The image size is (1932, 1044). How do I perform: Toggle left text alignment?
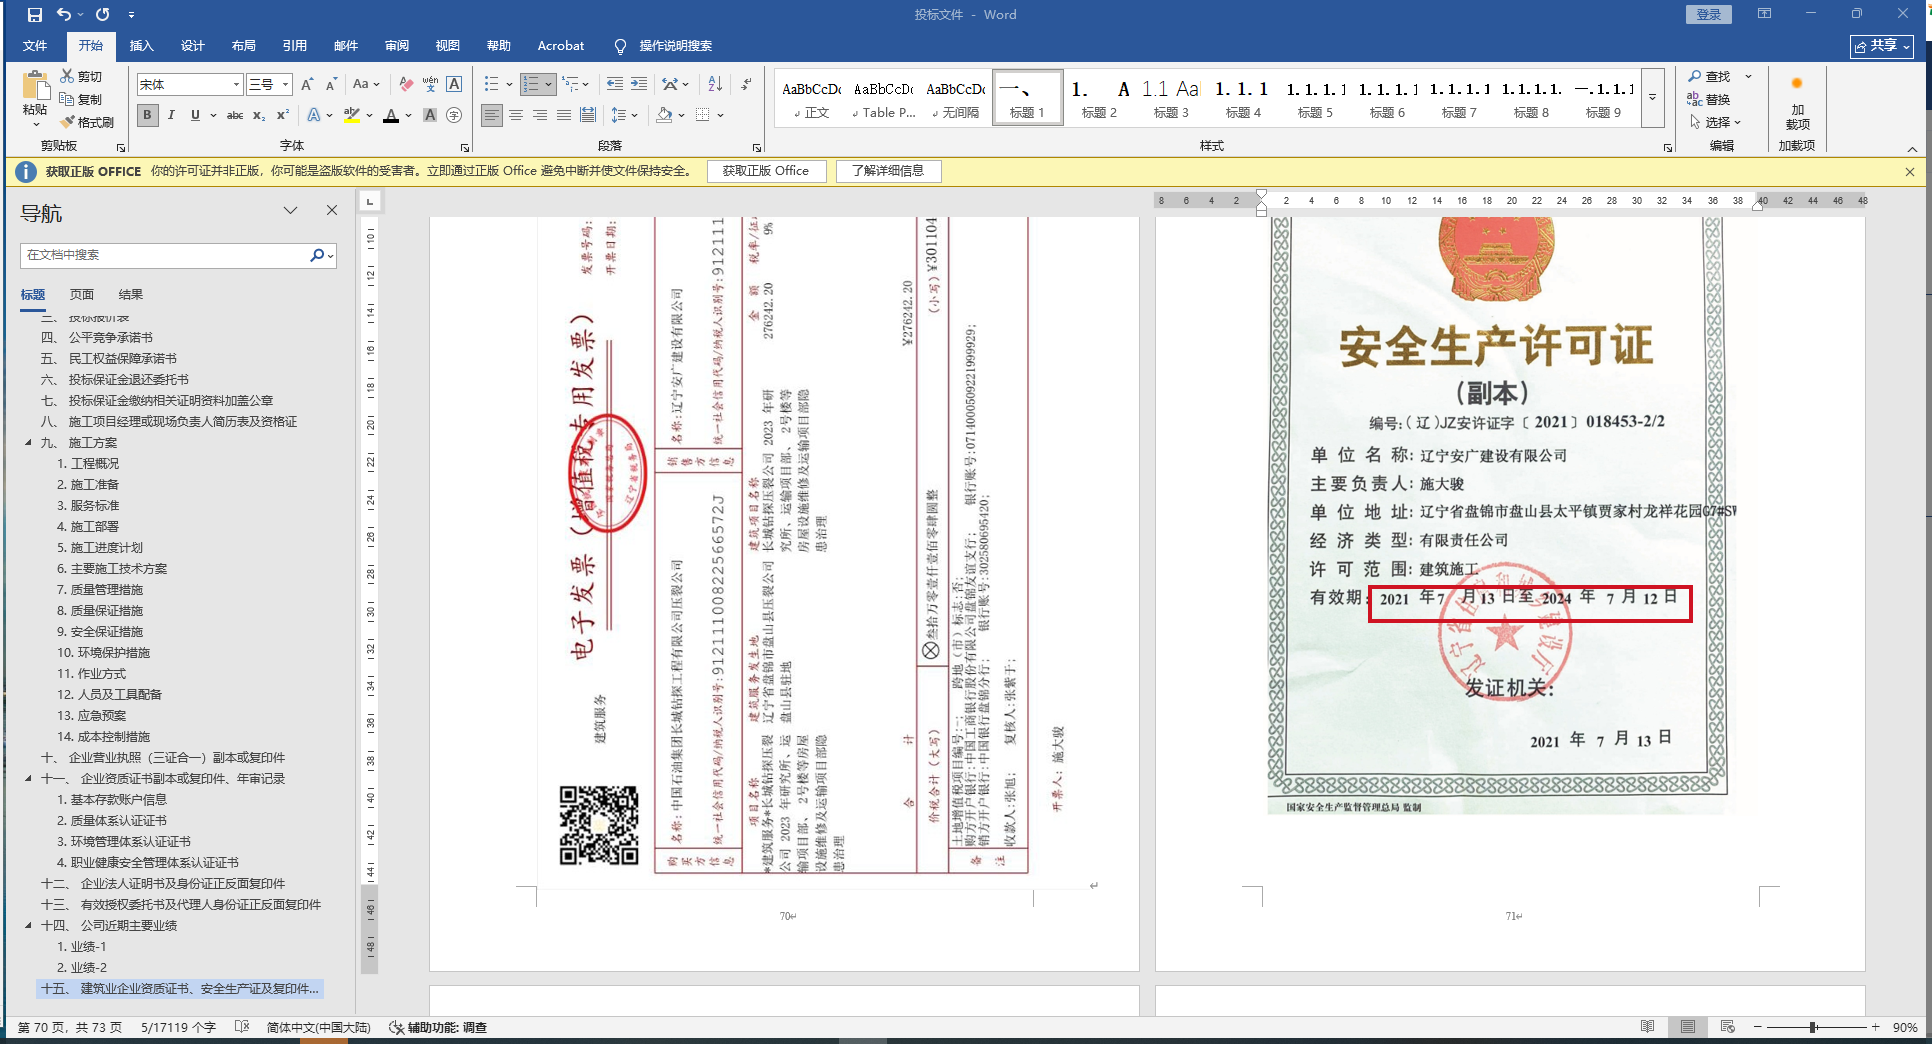[491, 116]
